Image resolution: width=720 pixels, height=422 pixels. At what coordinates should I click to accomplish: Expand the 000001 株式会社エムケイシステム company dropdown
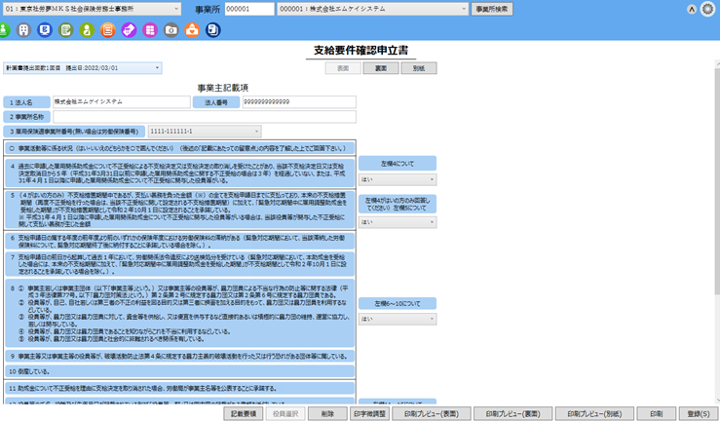pyautogui.click(x=373, y=9)
